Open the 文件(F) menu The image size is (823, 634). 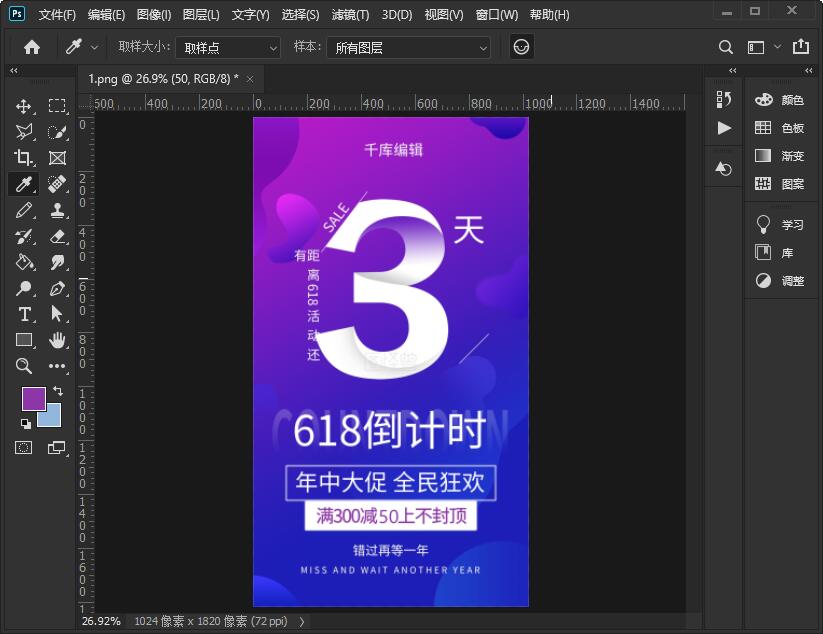[57, 15]
